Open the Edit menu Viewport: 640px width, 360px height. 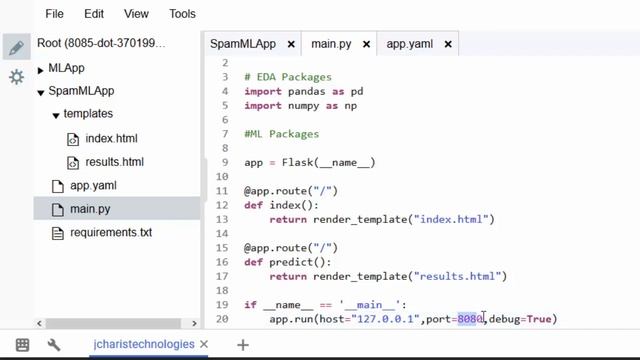[94, 14]
